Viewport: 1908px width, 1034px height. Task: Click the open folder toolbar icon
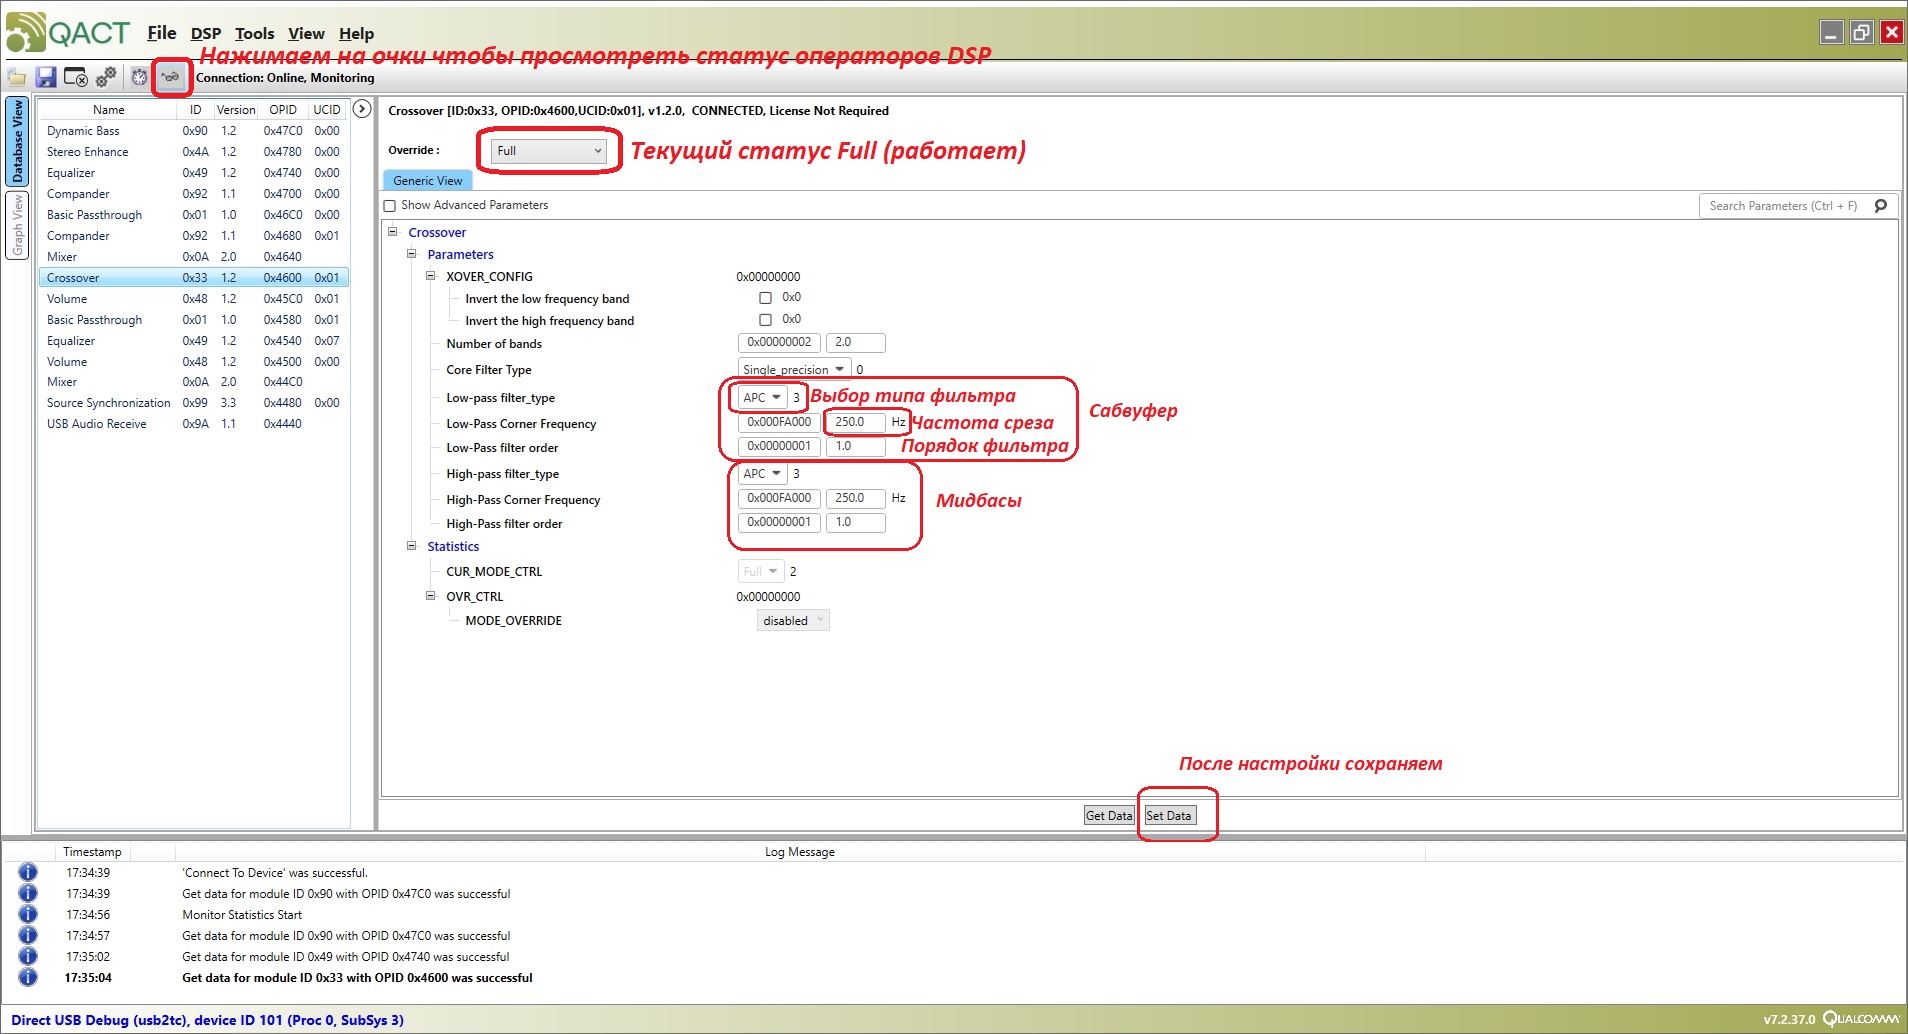coord(17,77)
